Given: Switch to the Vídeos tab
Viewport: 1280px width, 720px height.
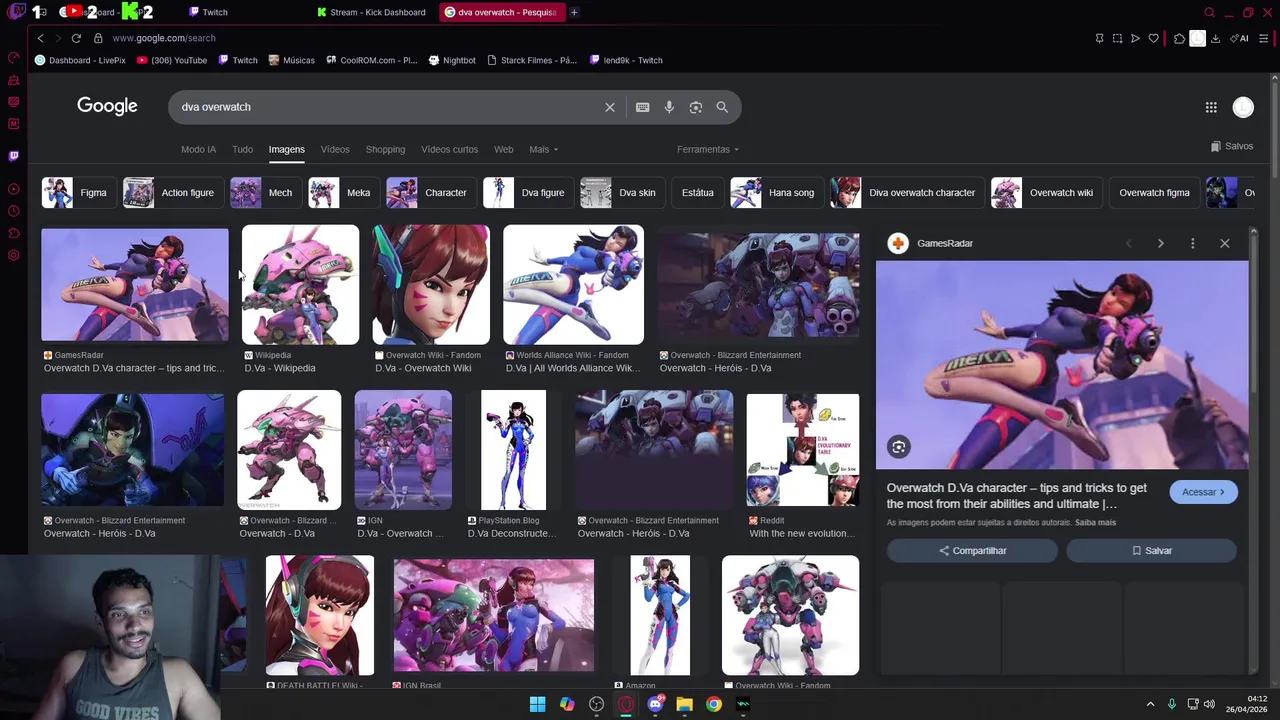Looking at the screenshot, I should 335,149.
